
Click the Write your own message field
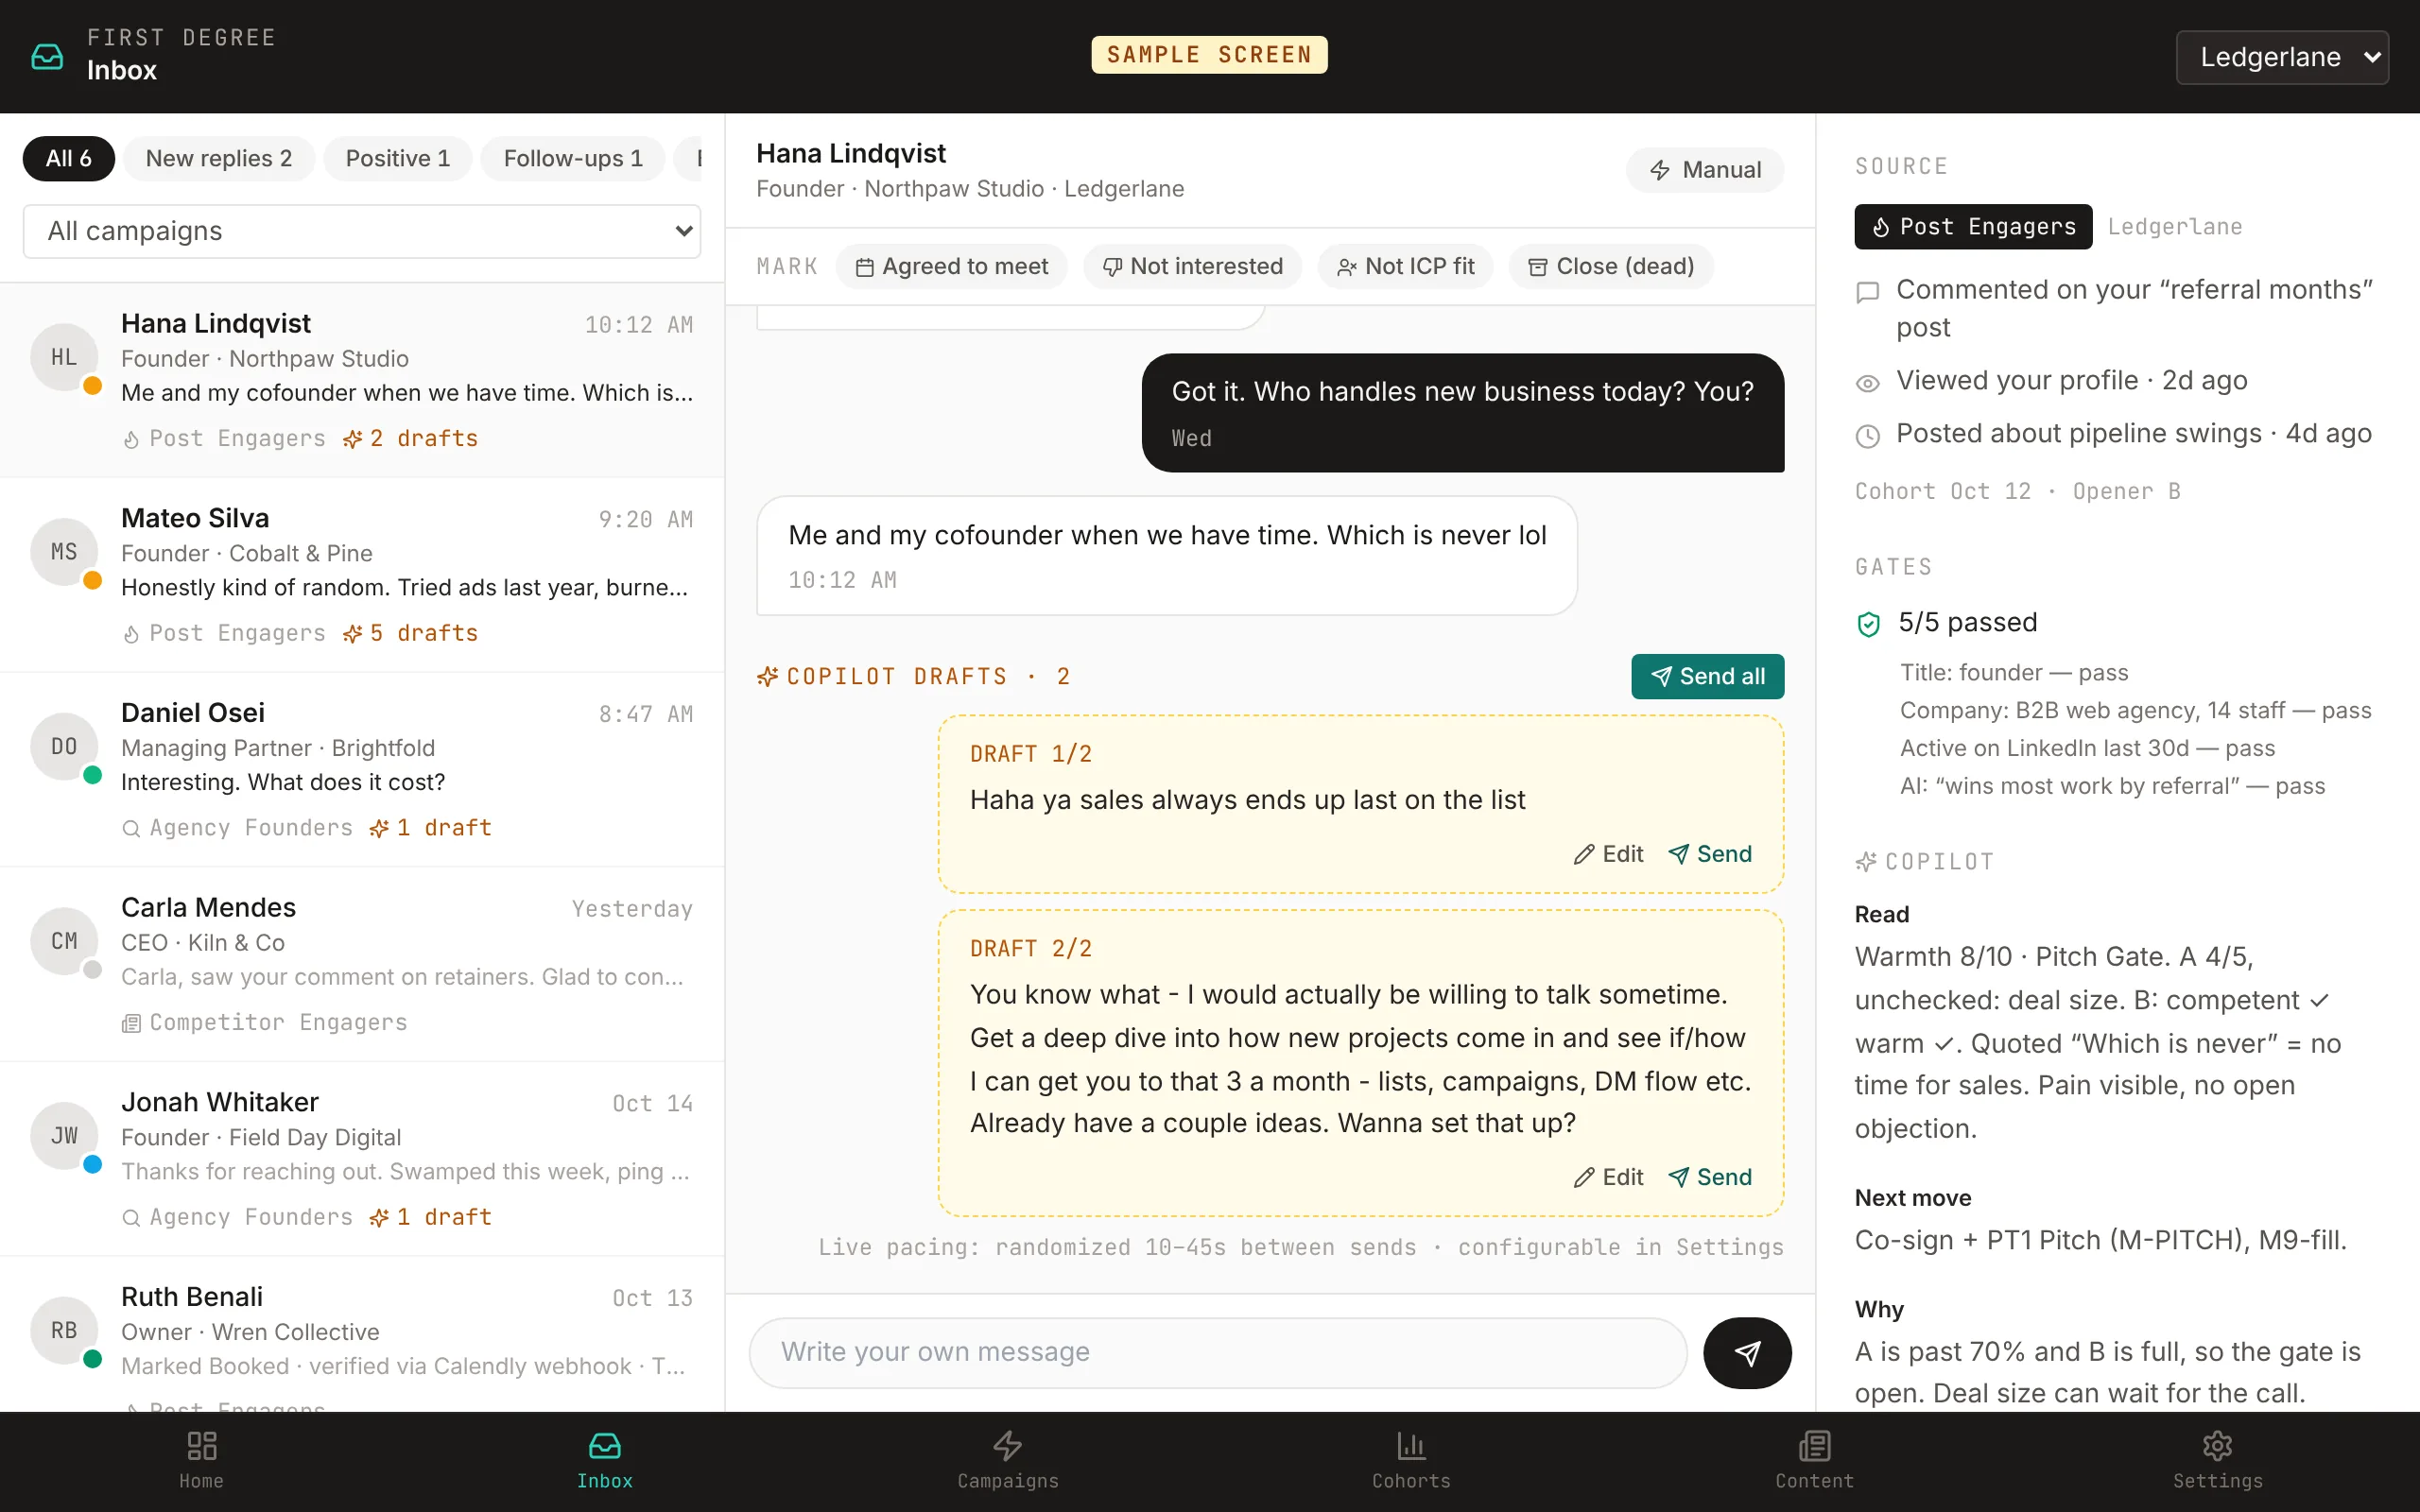(x=1217, y=1352)
